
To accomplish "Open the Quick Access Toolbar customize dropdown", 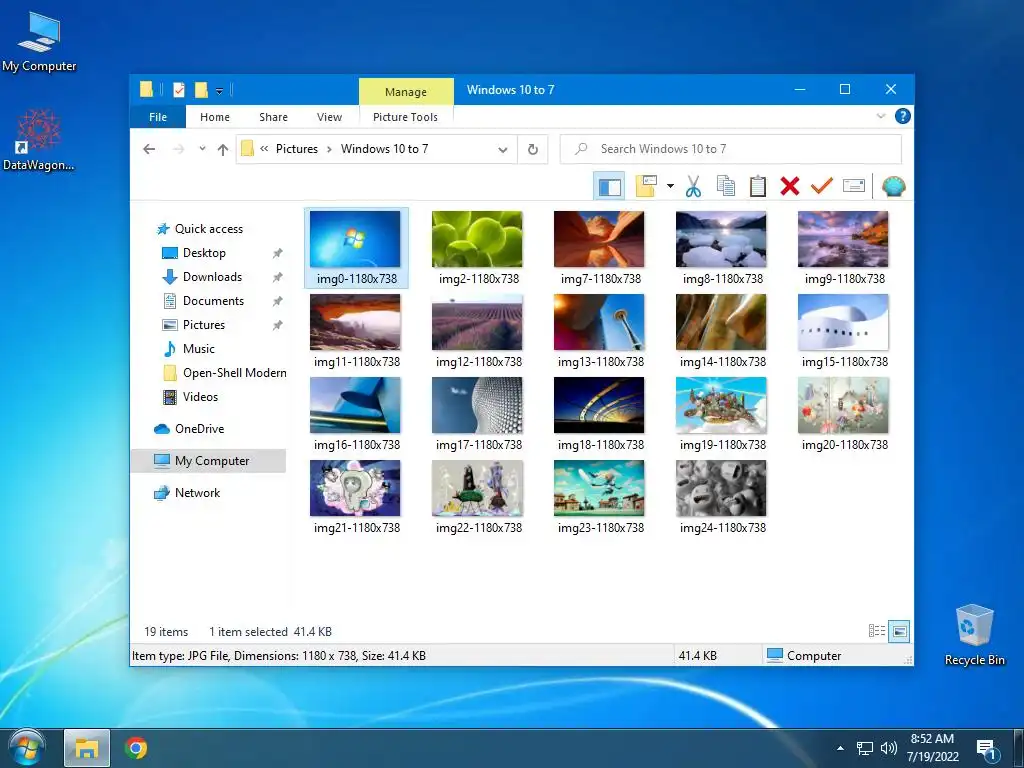I will coord(219,91).
